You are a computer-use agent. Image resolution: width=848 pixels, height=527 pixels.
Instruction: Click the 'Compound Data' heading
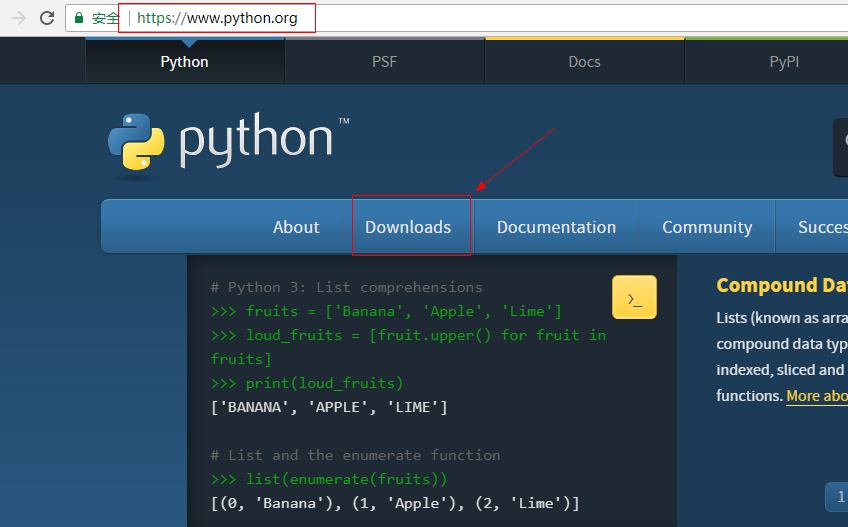click(x=782, y=285)
